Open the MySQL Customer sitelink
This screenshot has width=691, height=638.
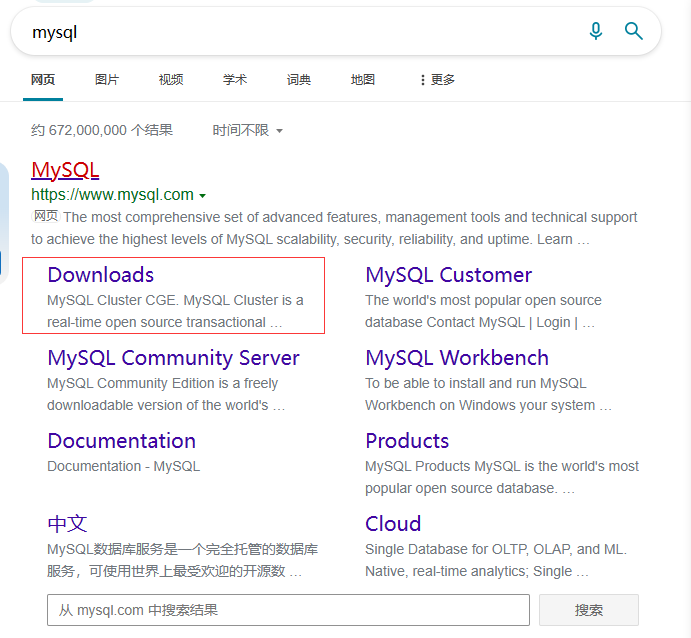(x=449, y=275)
